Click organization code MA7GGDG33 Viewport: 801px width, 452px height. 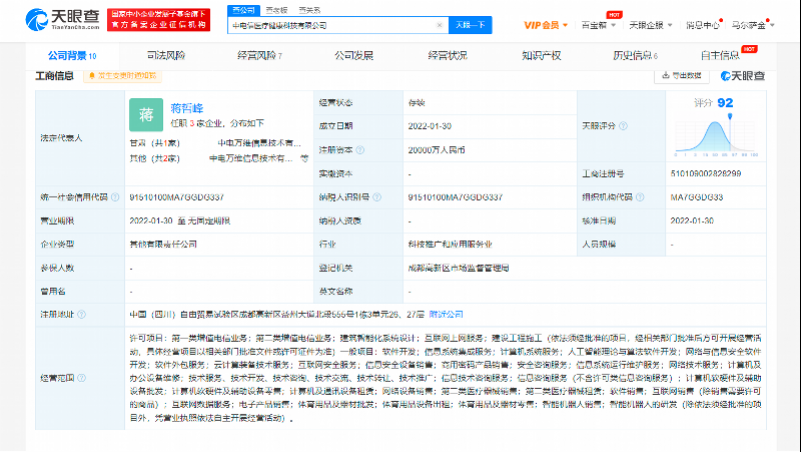[x=696, y=197]
